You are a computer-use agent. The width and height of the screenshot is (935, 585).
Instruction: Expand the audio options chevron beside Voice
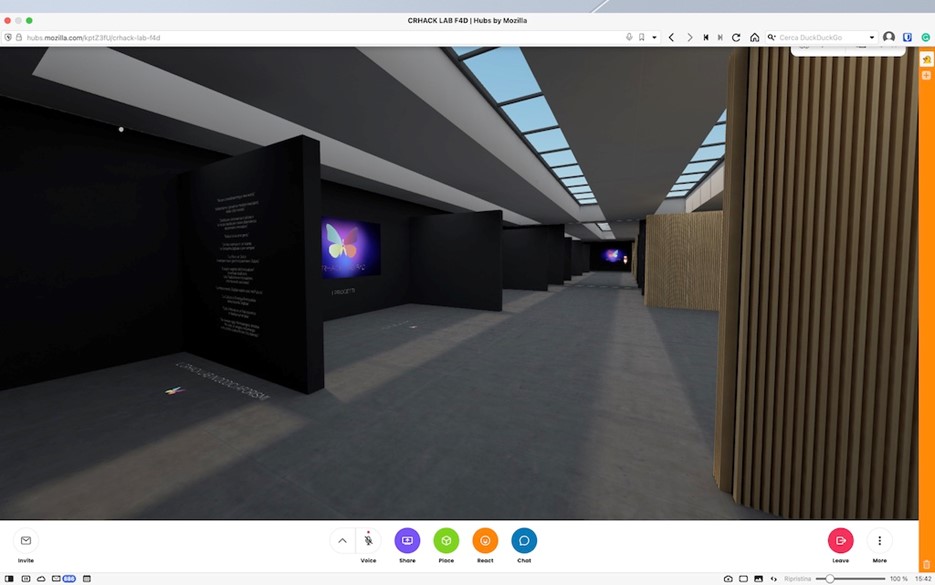[342, 540]
